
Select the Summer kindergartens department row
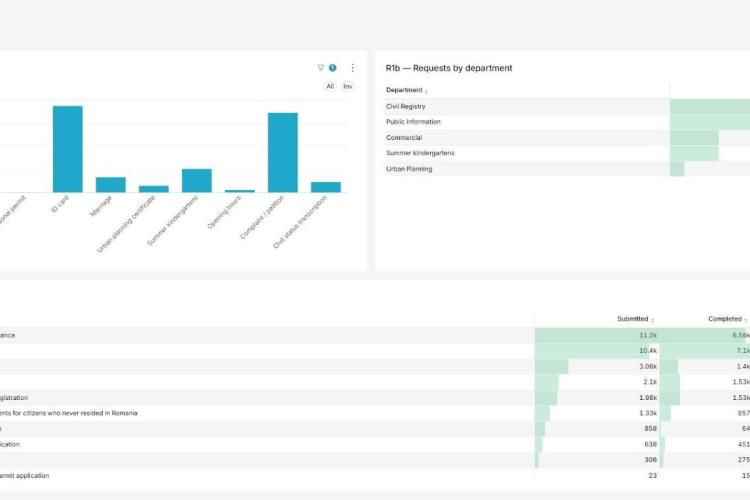click(x=567, y=153)
